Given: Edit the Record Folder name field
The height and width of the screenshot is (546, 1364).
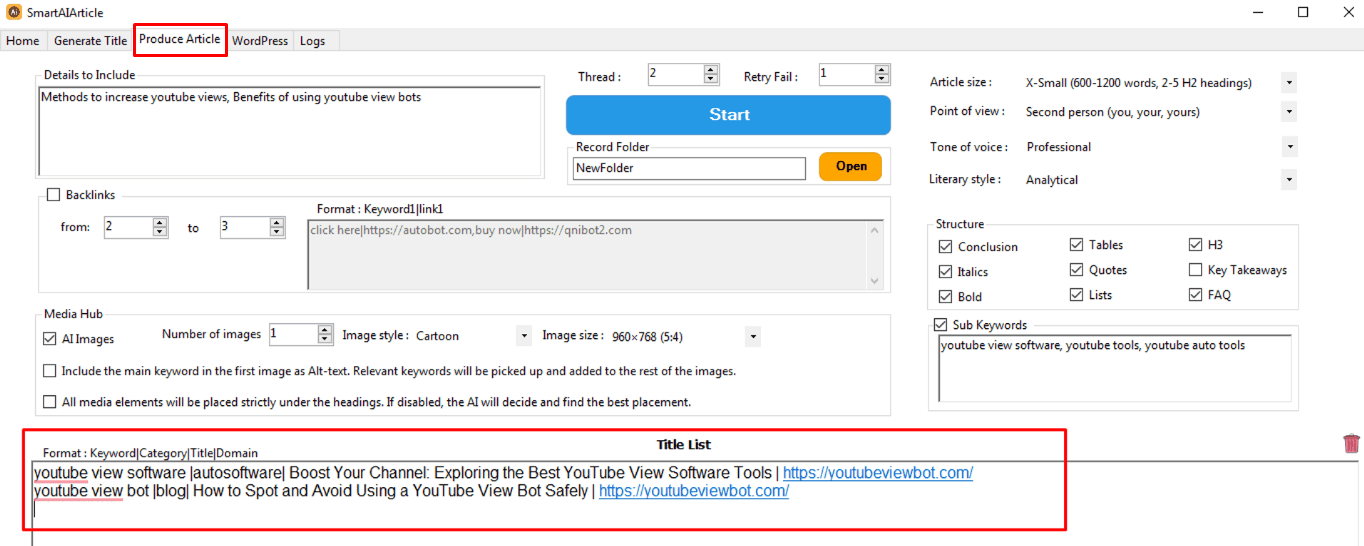Looking at the screenshot, I should pos(689,168).
